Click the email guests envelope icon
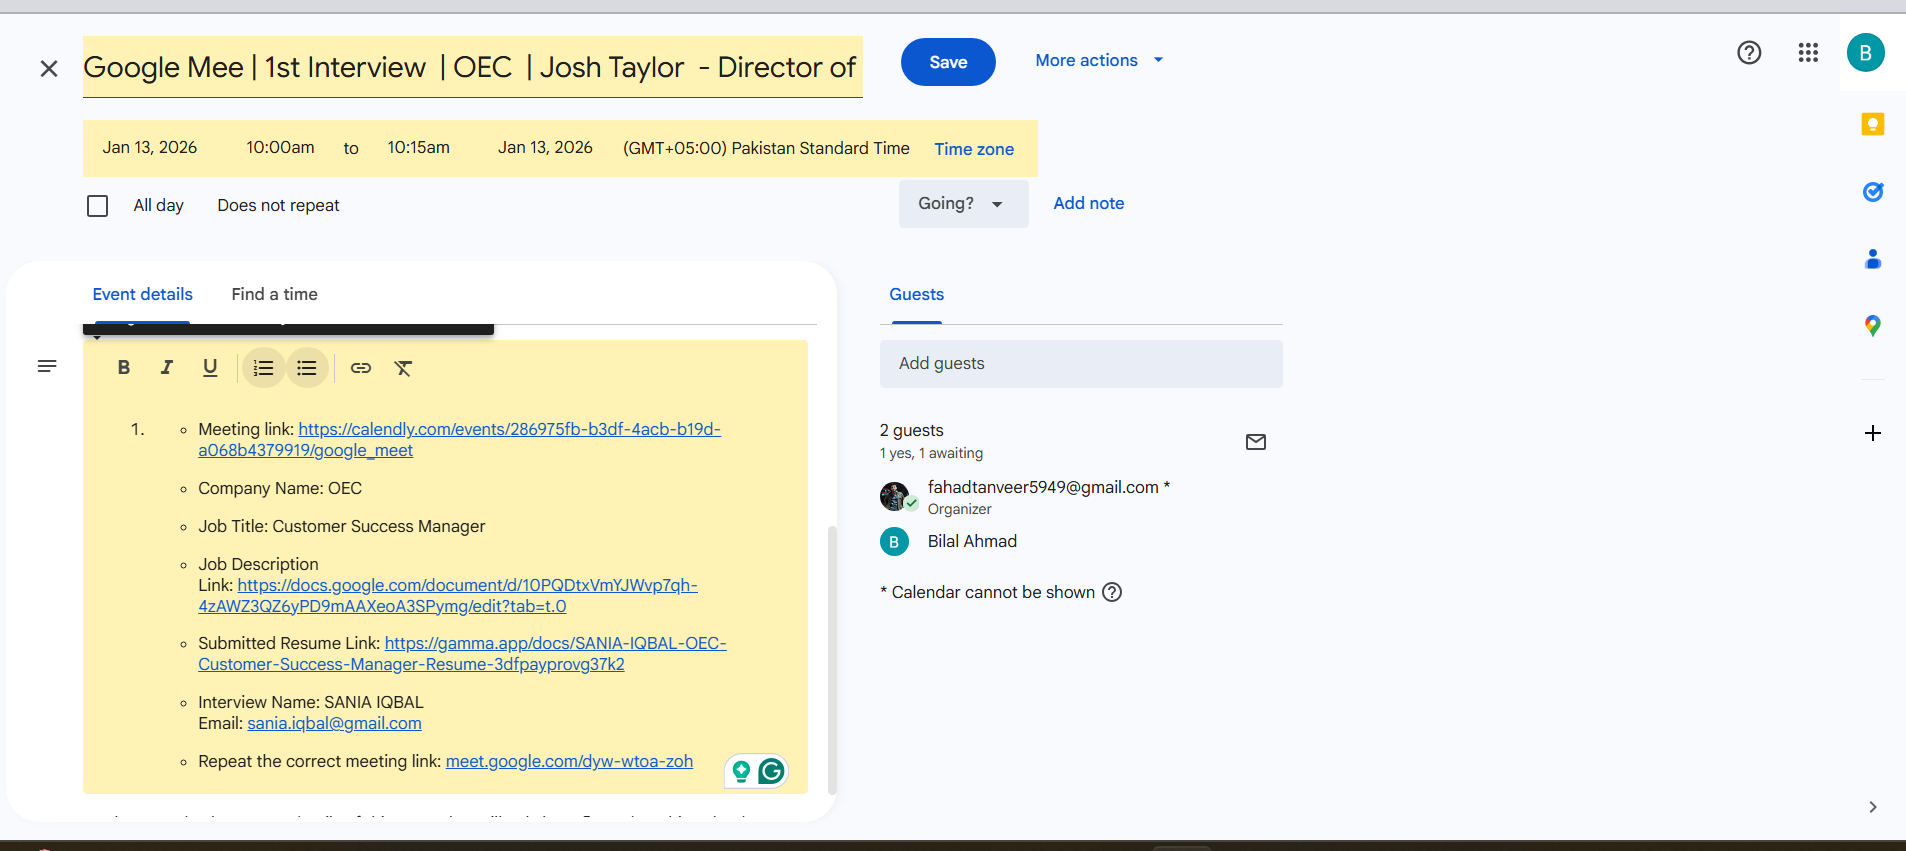 click(x=1256, y=442)
